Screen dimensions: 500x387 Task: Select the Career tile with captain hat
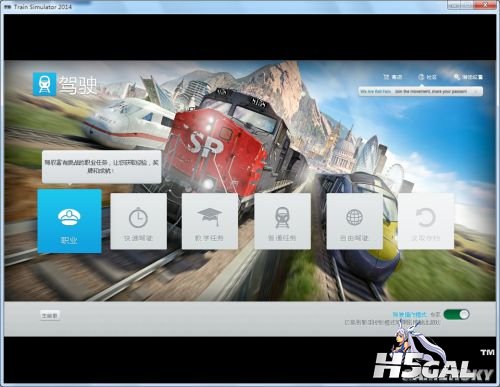(69, 221)
